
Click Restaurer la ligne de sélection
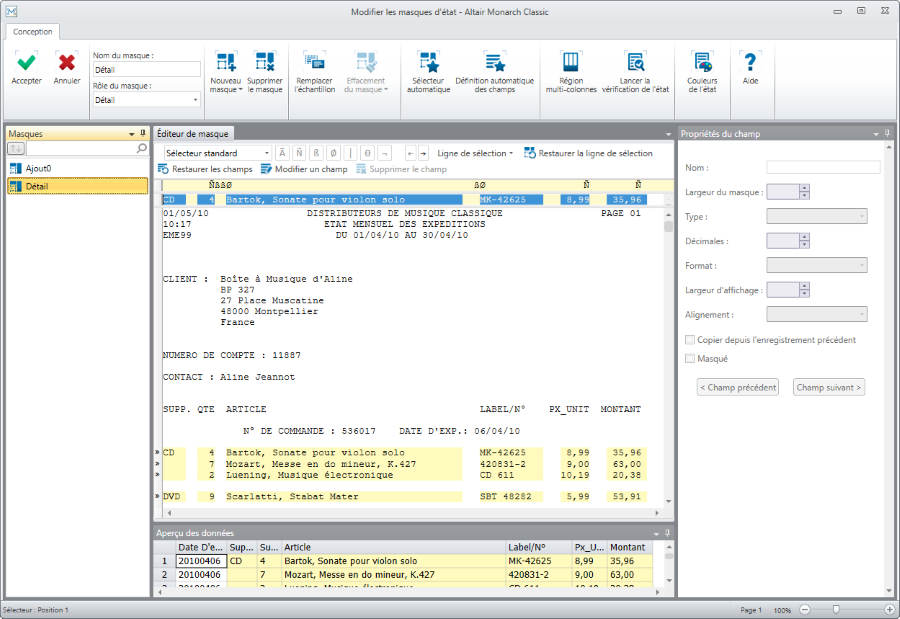[588, 153]
